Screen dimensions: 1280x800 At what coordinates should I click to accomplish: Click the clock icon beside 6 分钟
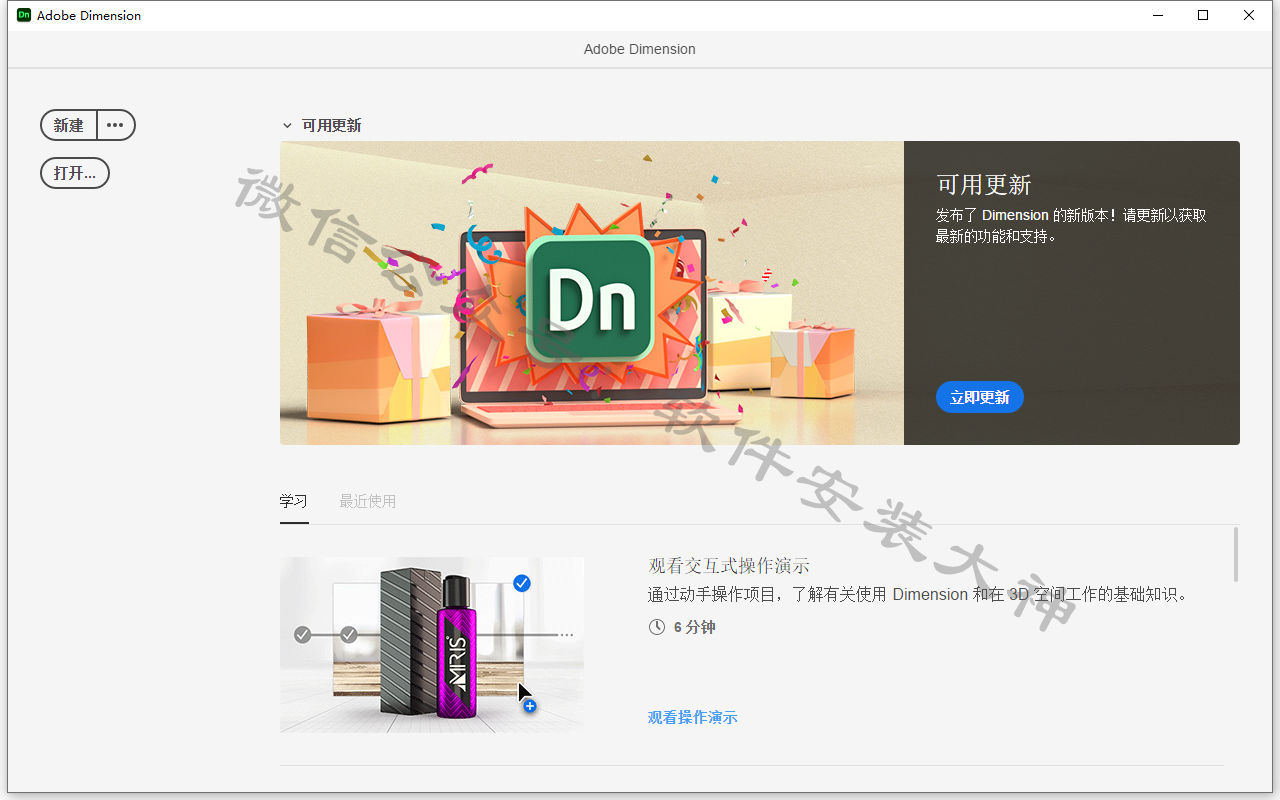coord(657,627)
